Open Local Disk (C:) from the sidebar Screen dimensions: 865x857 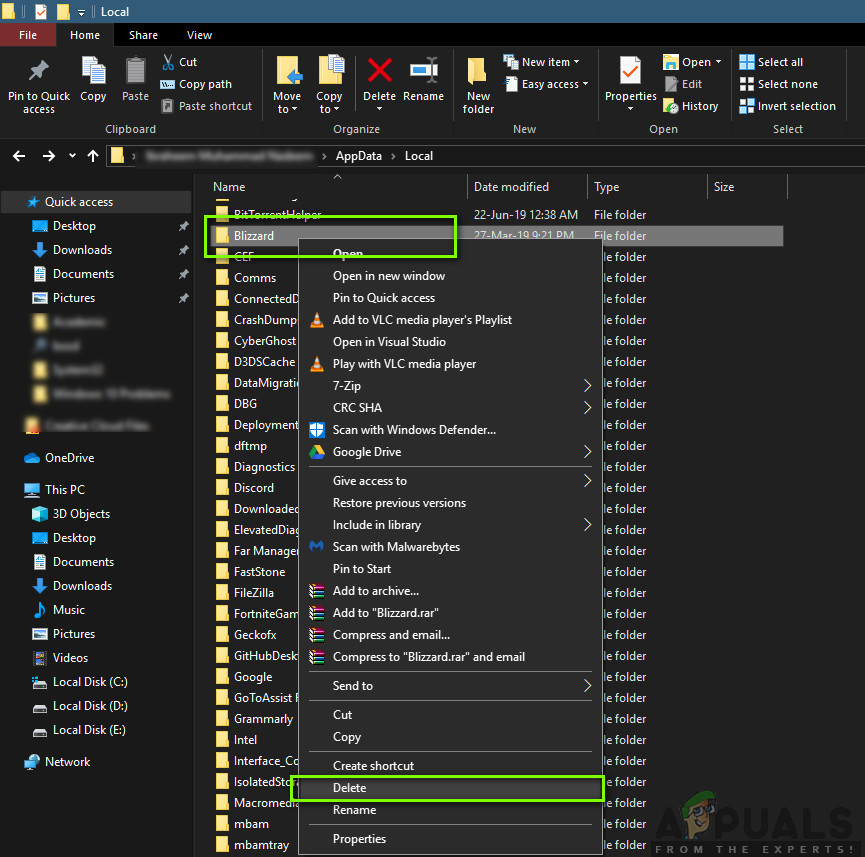coord(88,682)
